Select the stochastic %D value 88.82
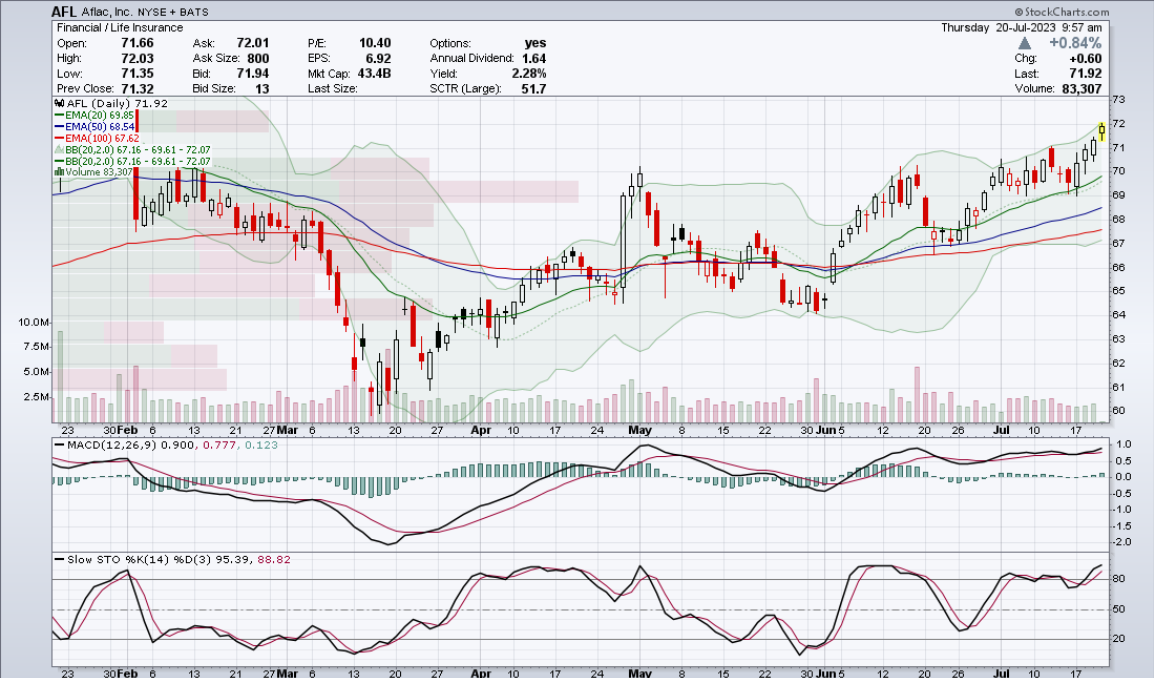Viewport: 1154px width, 678px height. (x=274, y=559)
